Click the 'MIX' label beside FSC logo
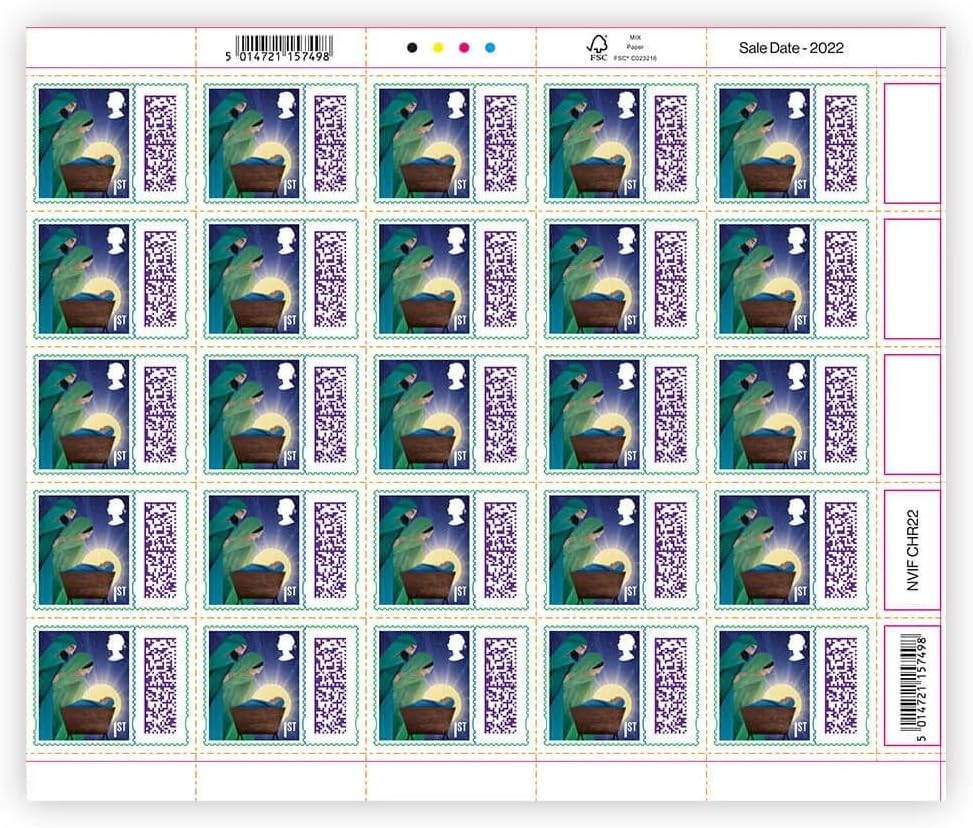 pyautogui.click(x=635, y=38)
